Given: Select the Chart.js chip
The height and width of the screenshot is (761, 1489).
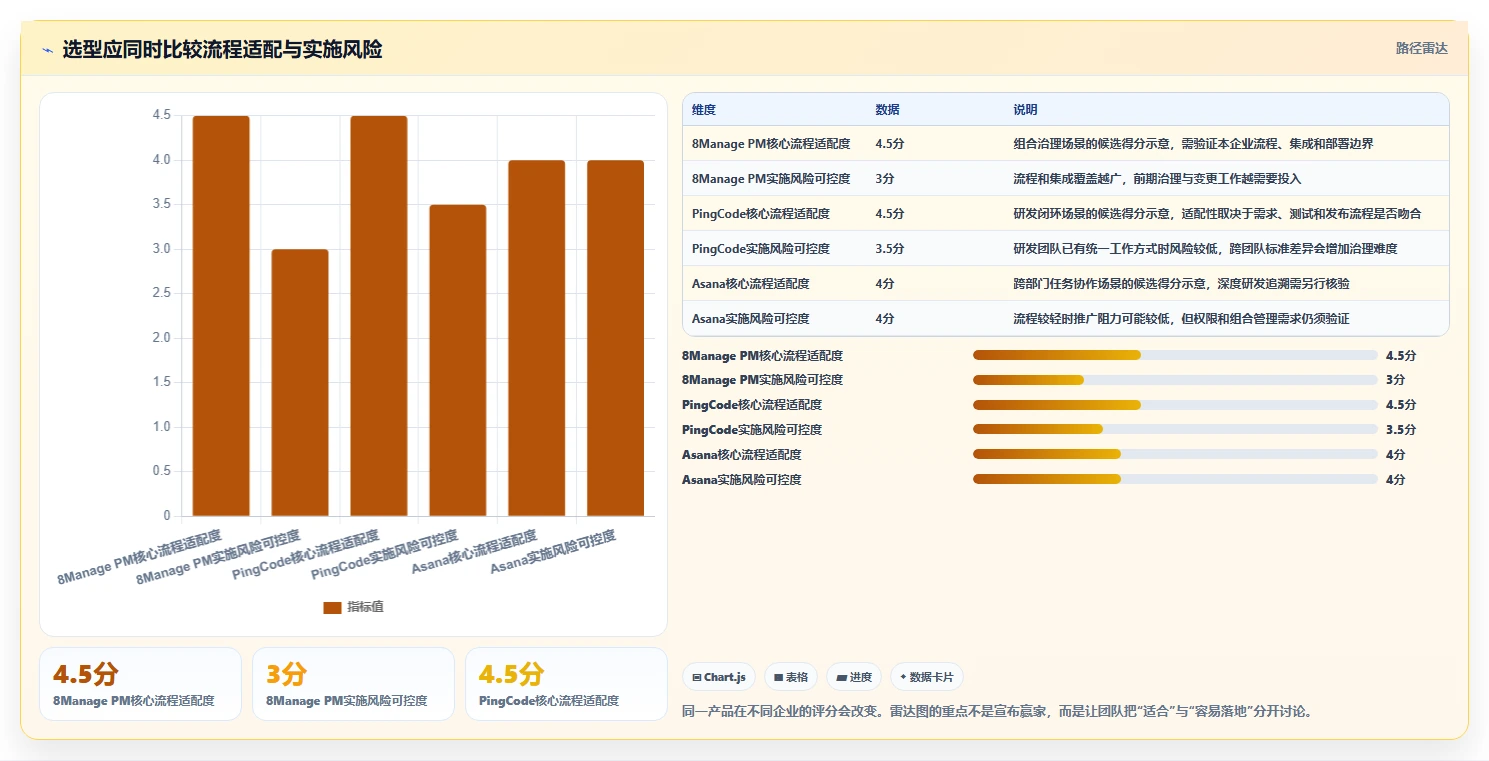Looking at the screenshot, I should (x=719, y=677).
